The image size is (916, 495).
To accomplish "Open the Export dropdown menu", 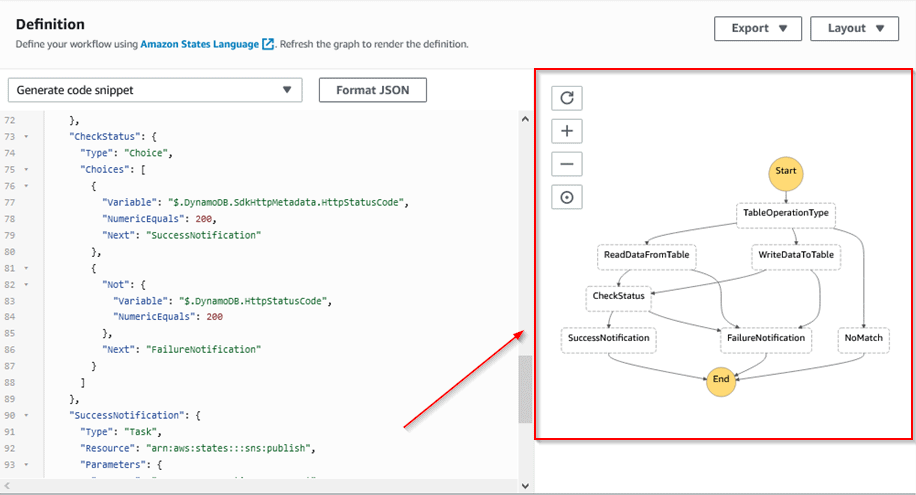I will (x=758, y=28).
